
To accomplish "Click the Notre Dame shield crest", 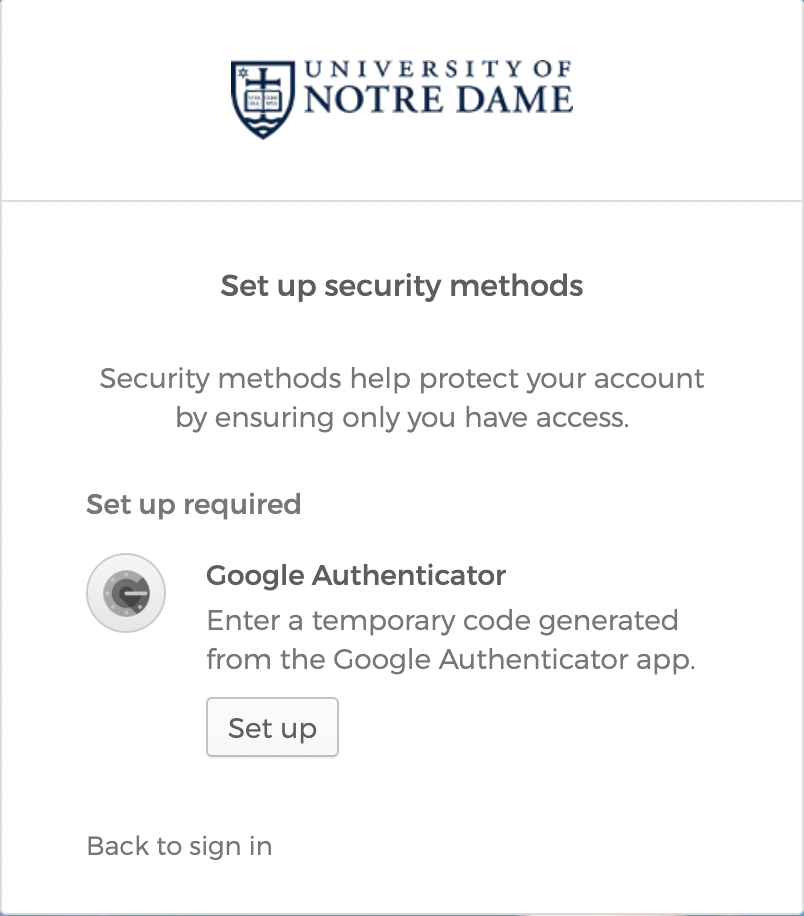I will [x=263, y=99].
